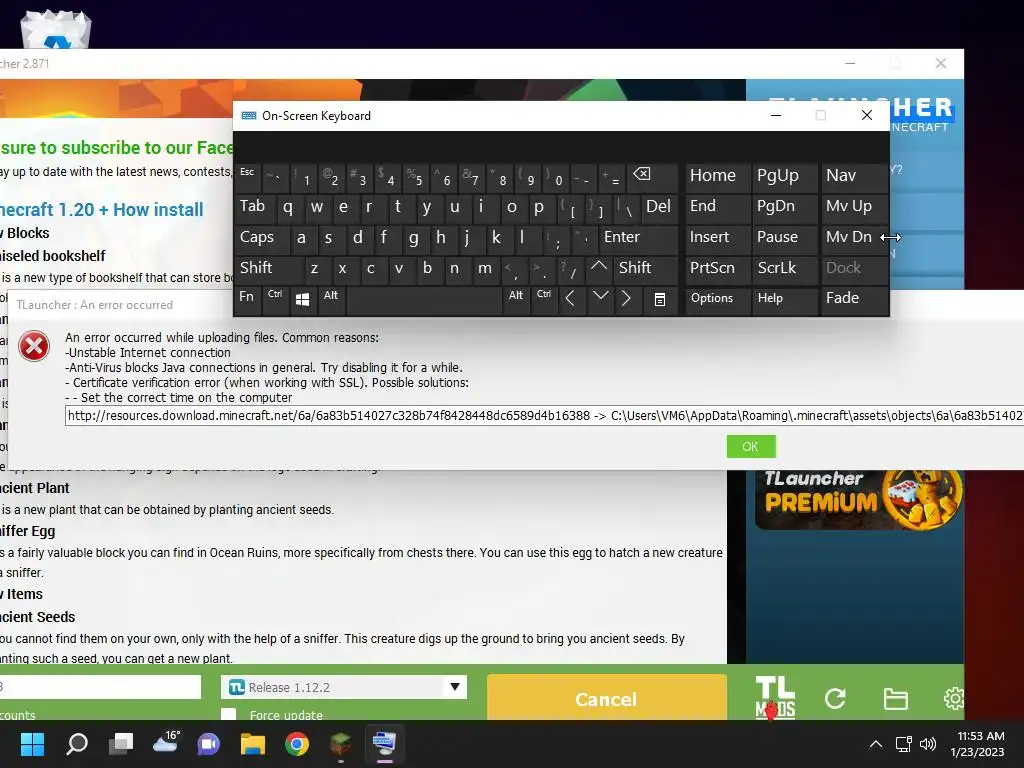Click the PgUp key on On-Screen Keyboard
Image resolution: width=1024 pixels, height=768 pixels.
click(784, 176)
